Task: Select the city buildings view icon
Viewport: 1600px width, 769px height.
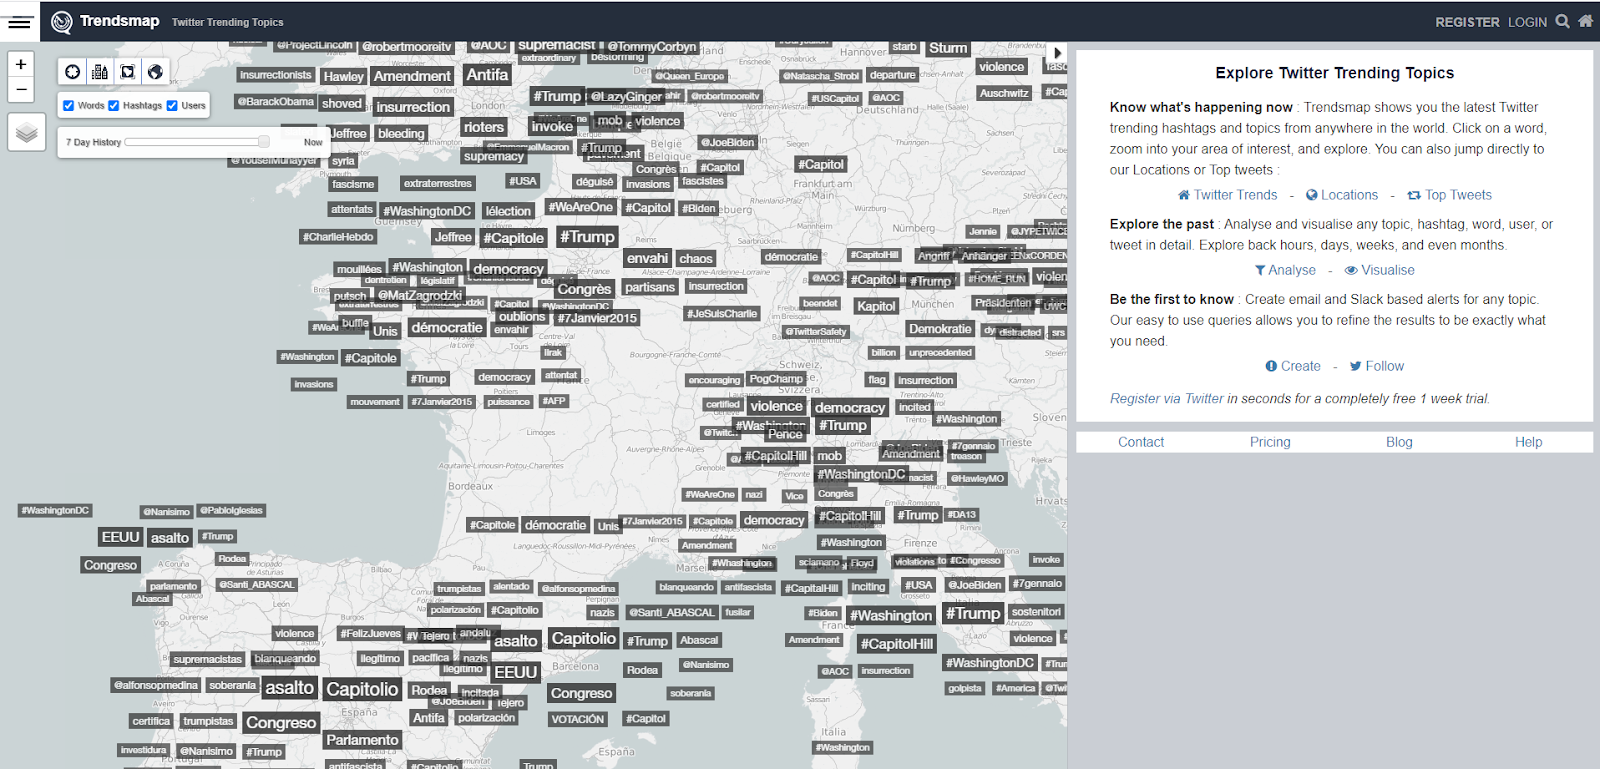Action: [100, 72]
